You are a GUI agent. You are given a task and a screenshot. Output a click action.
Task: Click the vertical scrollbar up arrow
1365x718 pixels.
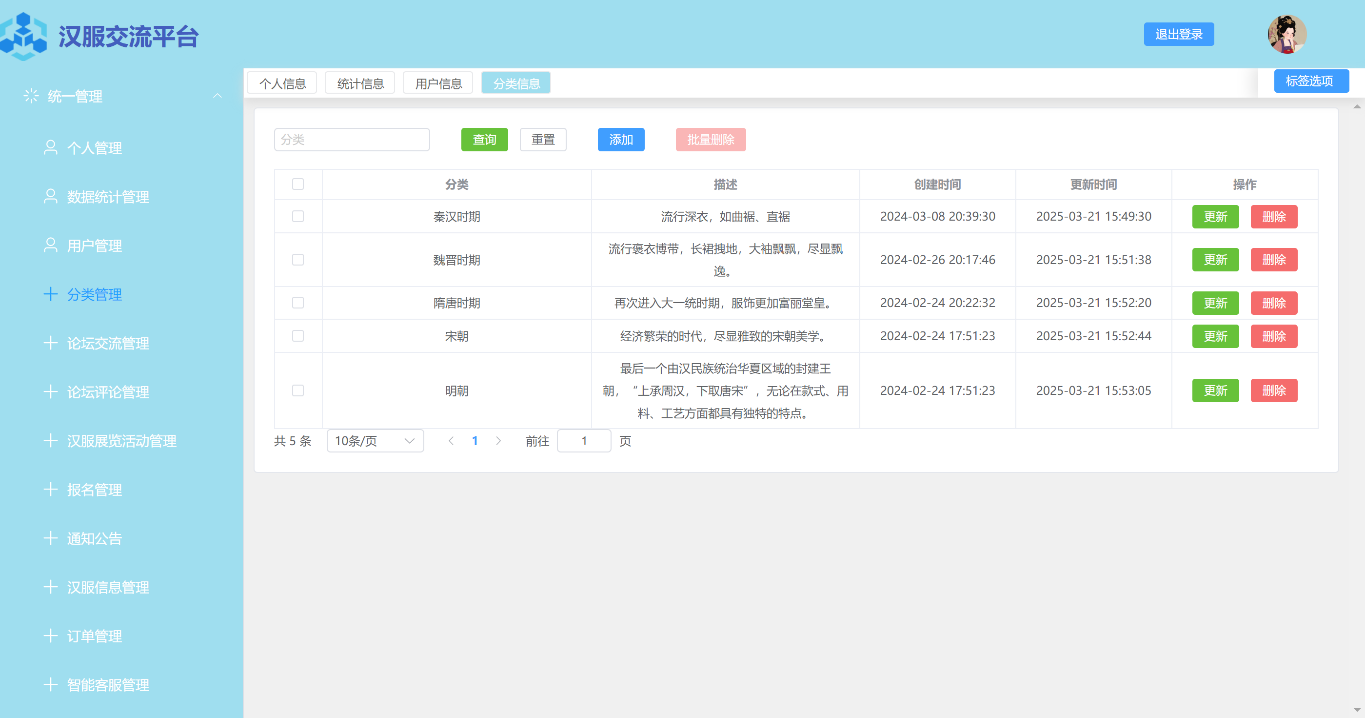tap(1357, 105)
